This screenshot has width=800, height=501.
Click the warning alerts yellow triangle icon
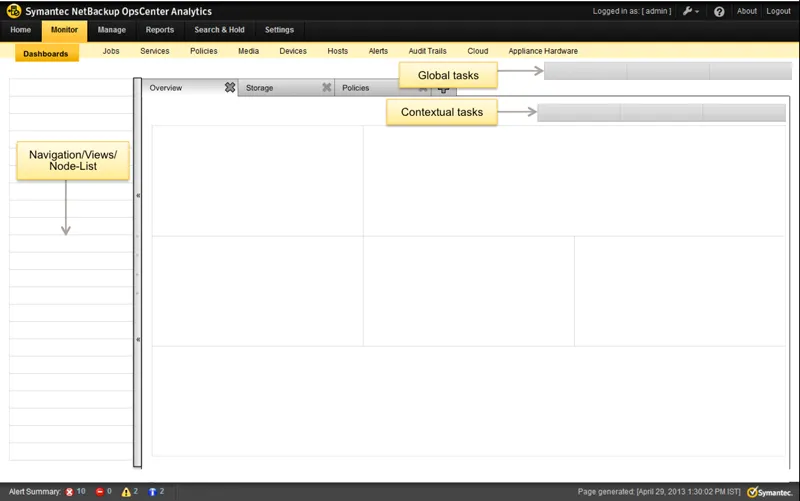[x=126, y=492]
